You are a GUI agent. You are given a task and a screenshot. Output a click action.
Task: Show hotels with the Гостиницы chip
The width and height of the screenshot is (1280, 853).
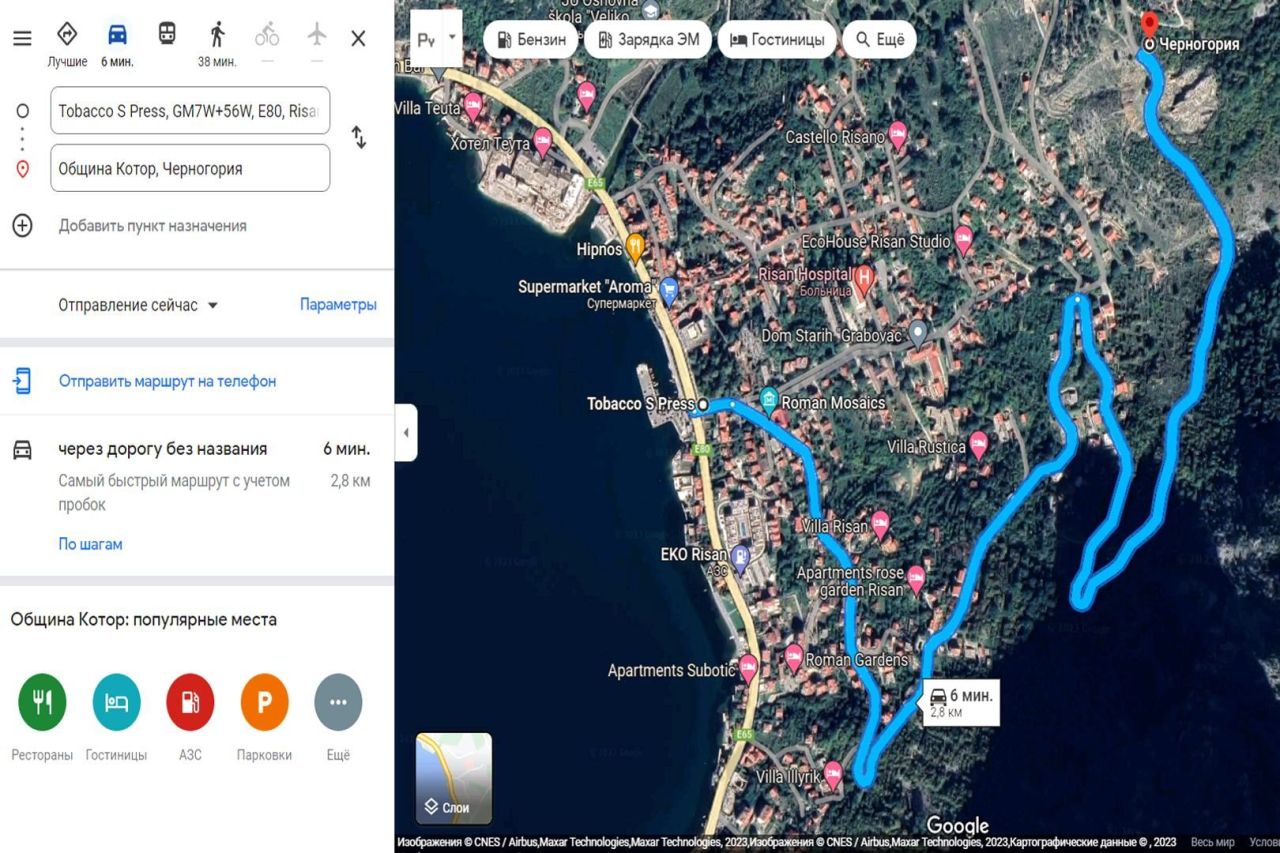tap(775, 39)
